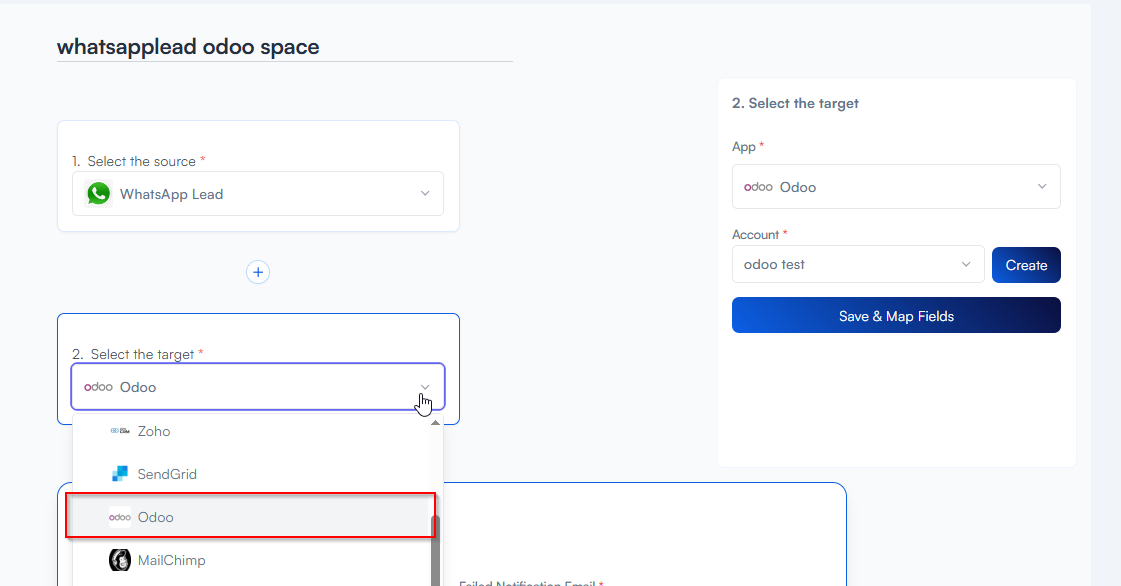Click Save & Map Fields button

pos(896,316)
